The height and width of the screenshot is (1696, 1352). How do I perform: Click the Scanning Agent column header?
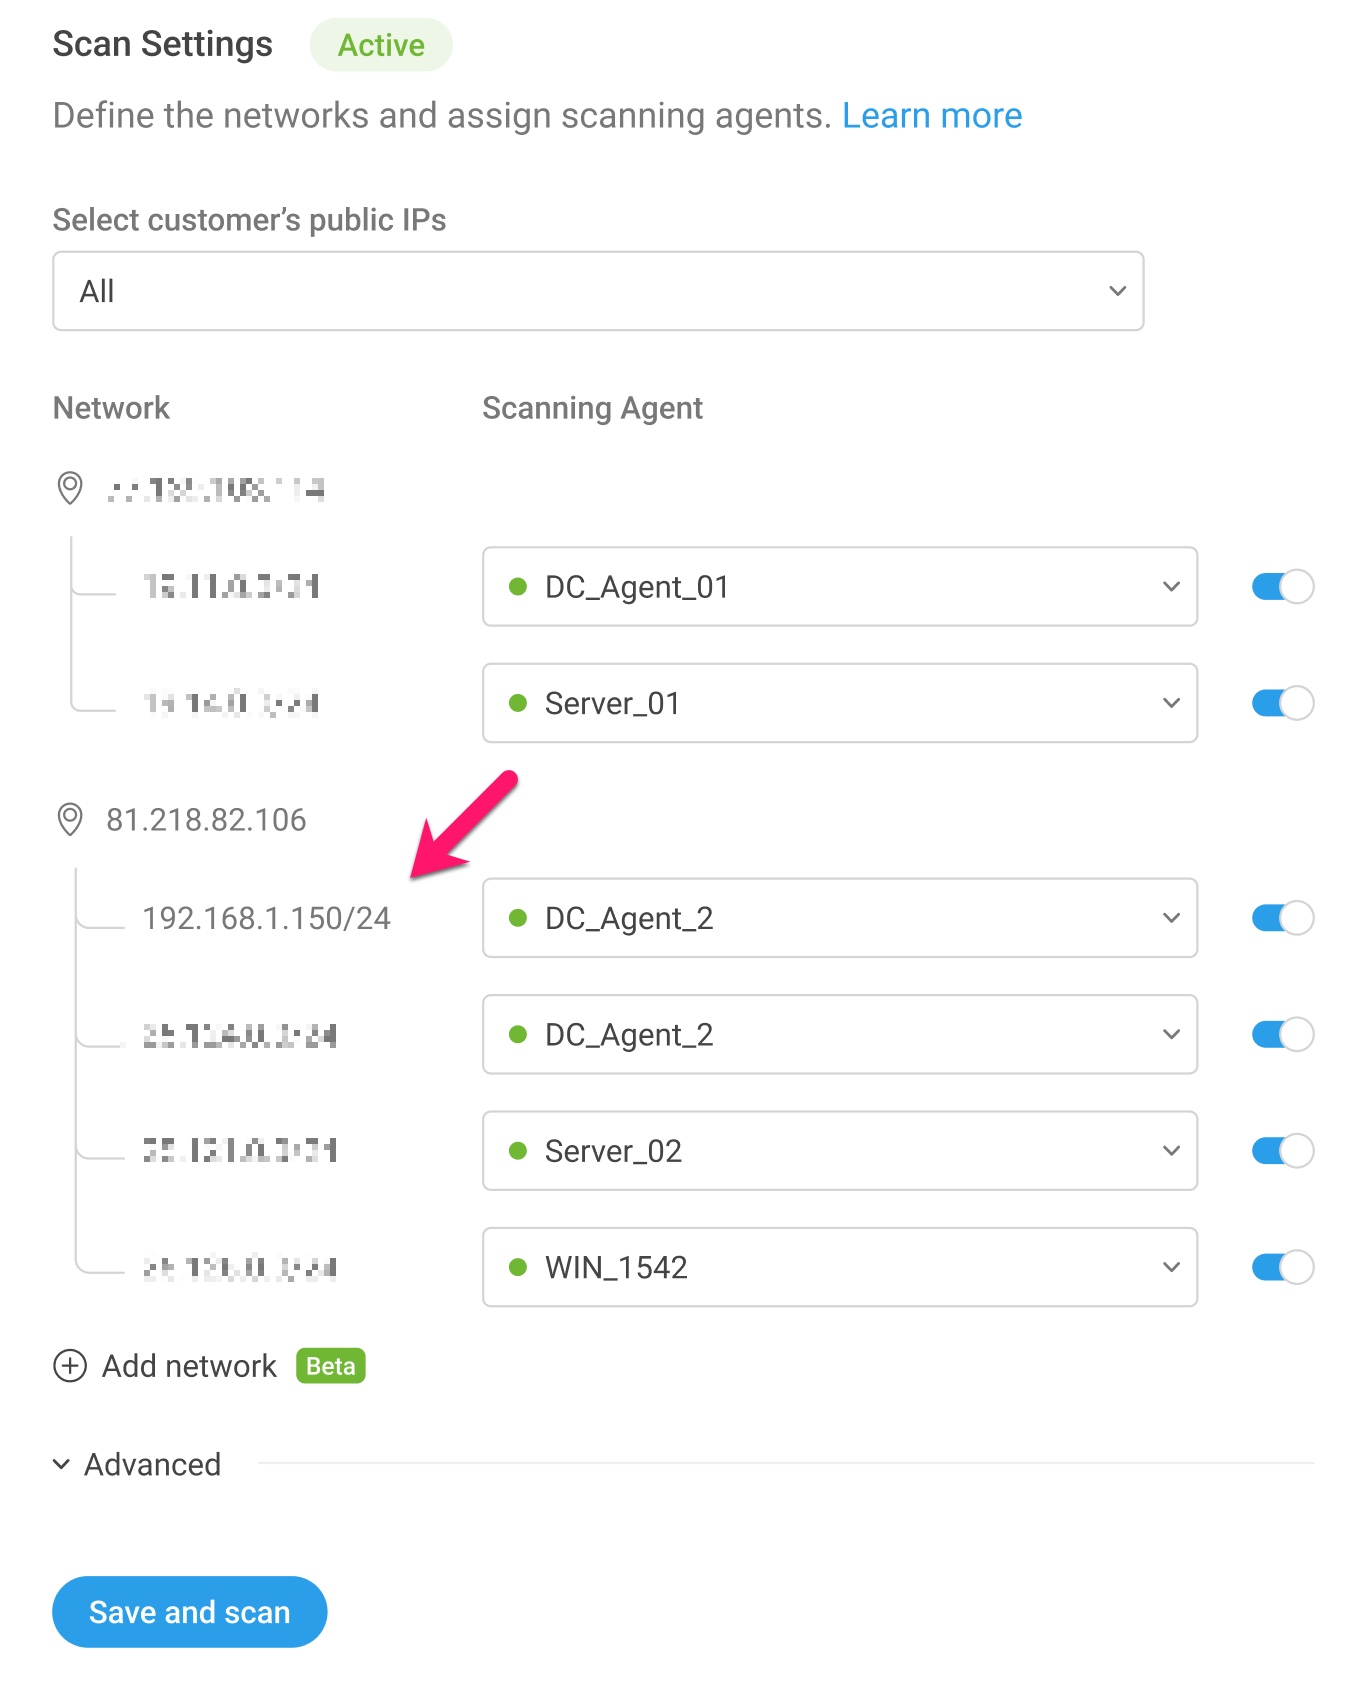[593, 408]
